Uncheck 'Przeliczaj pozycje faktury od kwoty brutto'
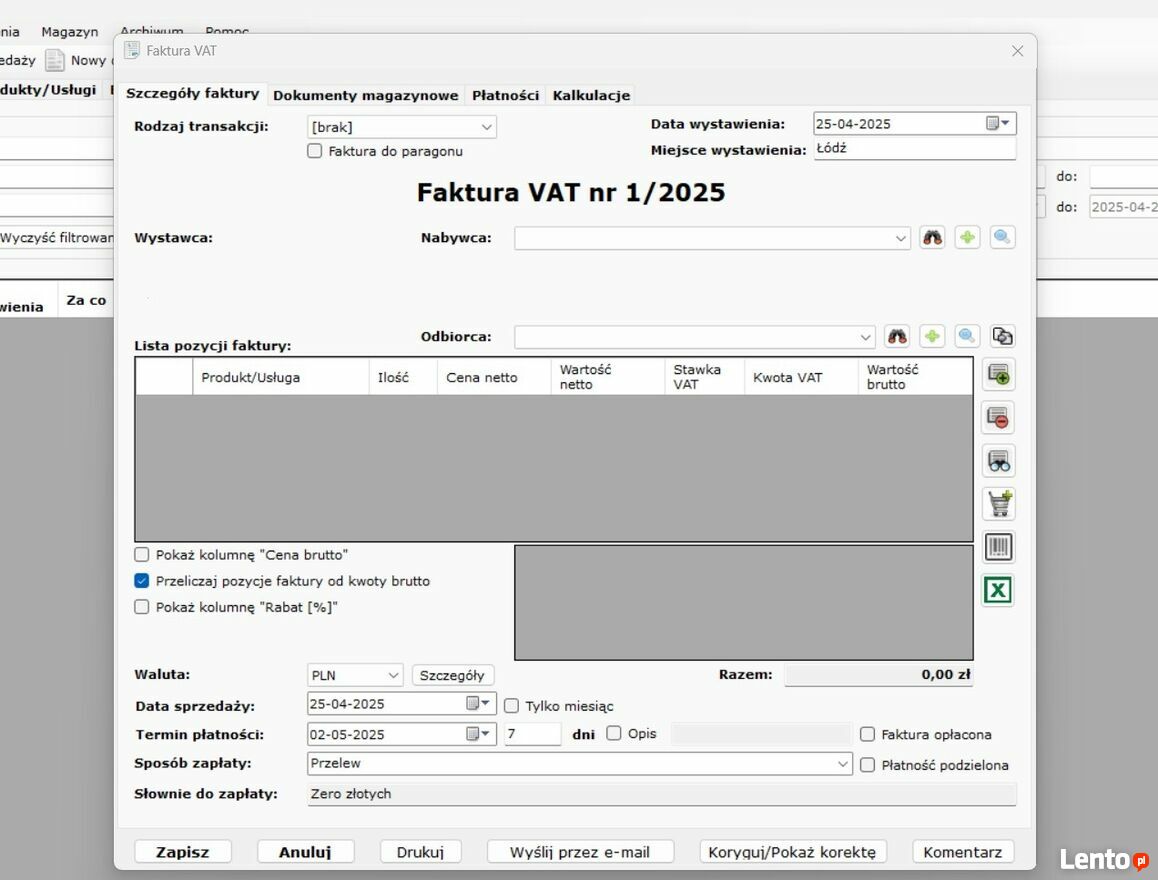 (x=142, y=581)
